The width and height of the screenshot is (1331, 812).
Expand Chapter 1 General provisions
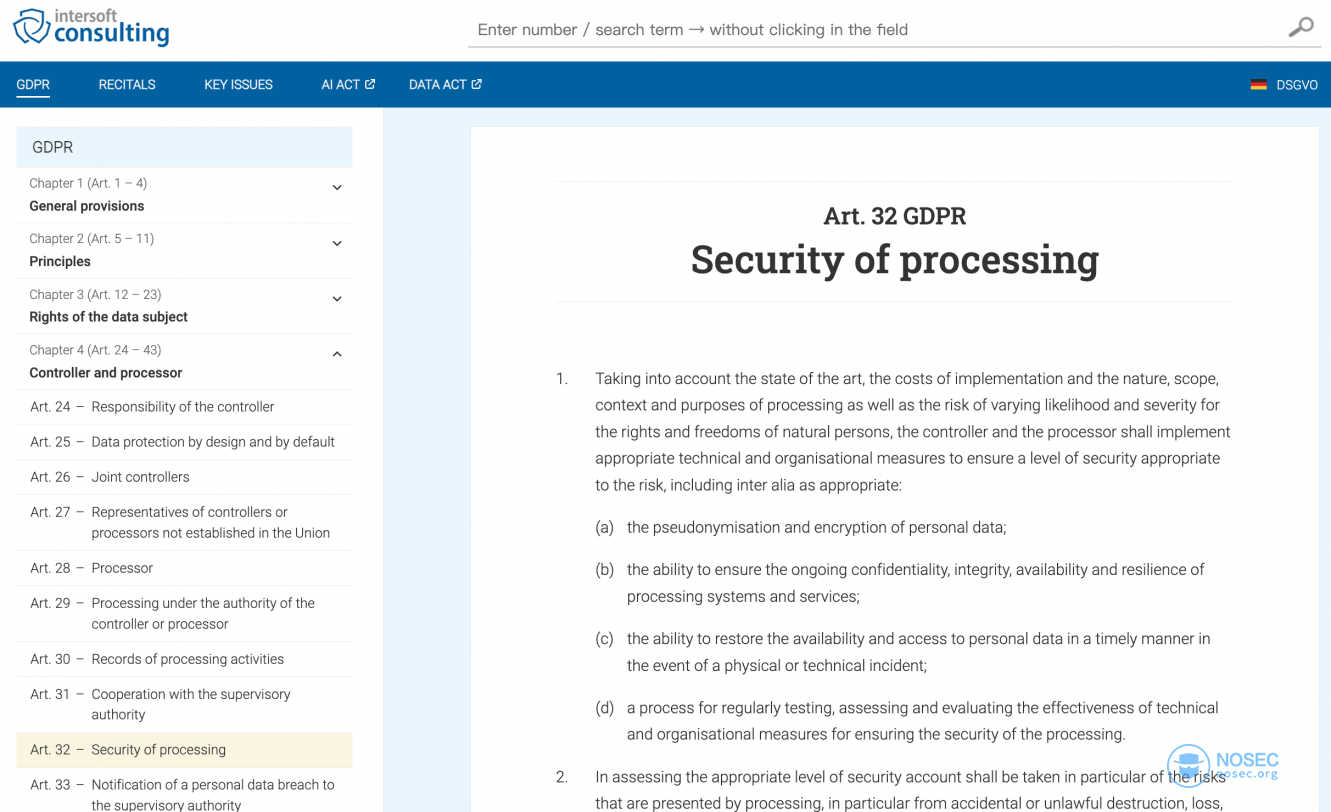coord(337,188)
